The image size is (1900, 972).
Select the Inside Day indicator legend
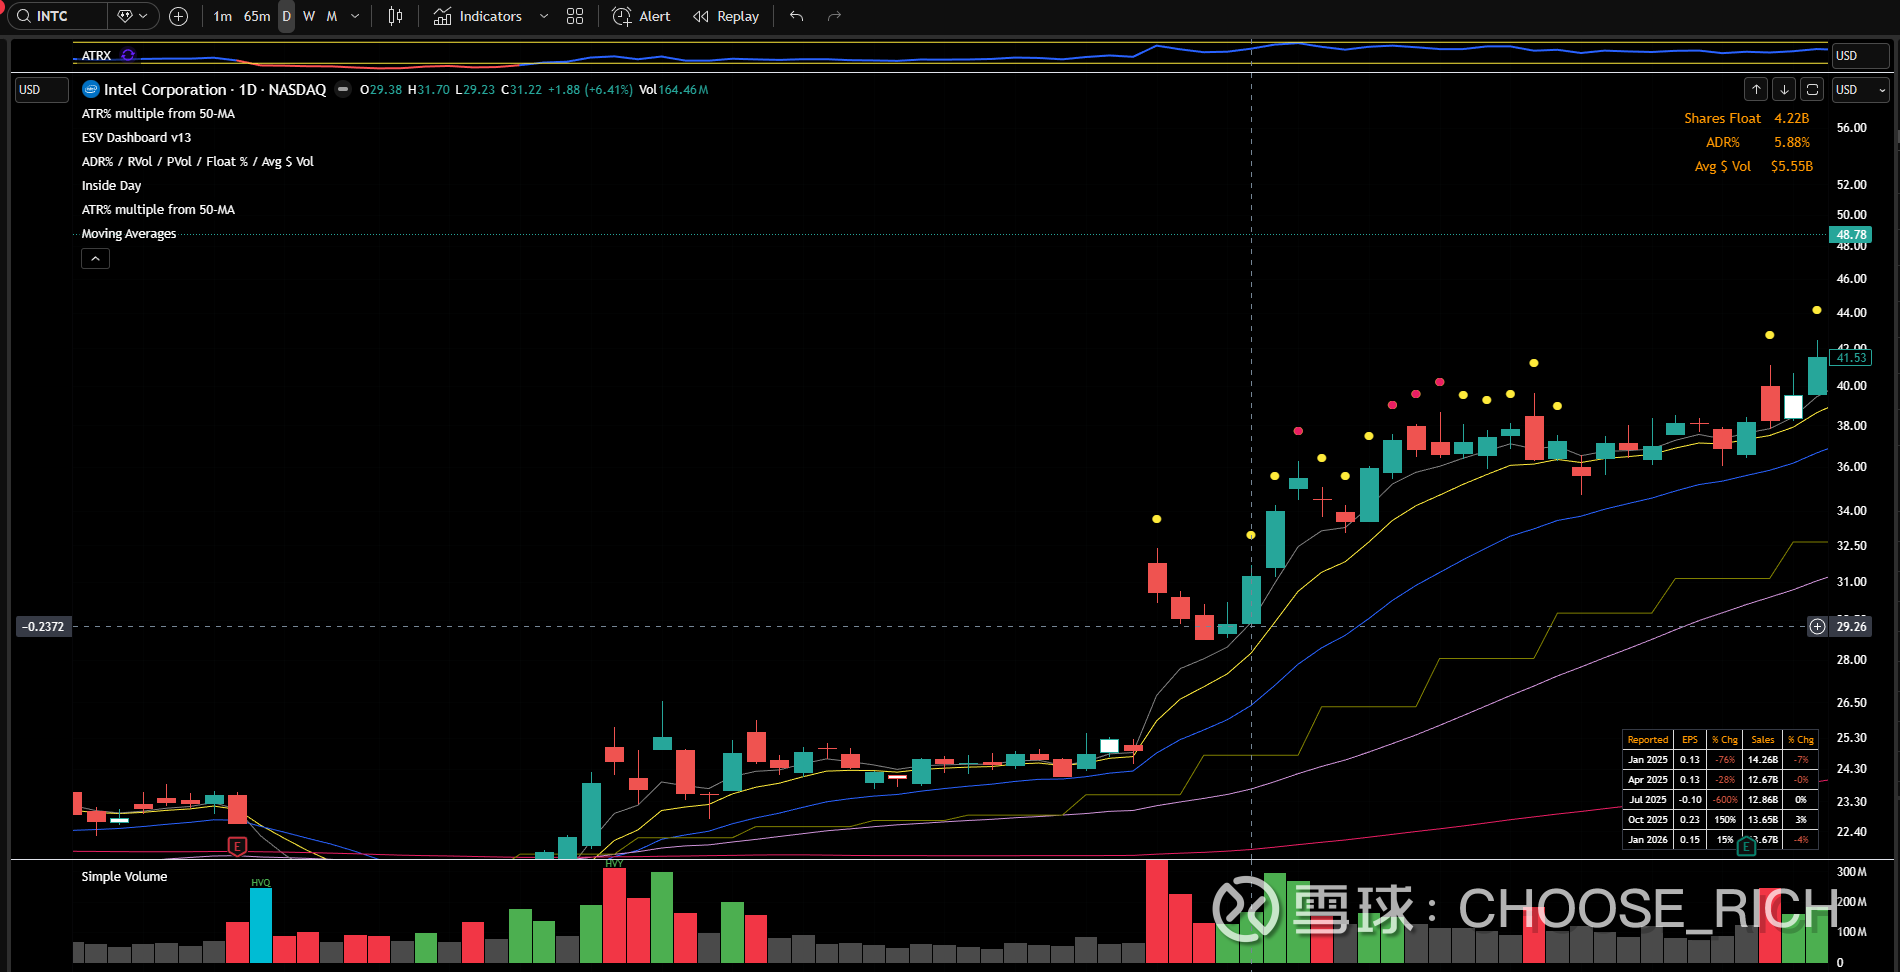click(111, 185)
